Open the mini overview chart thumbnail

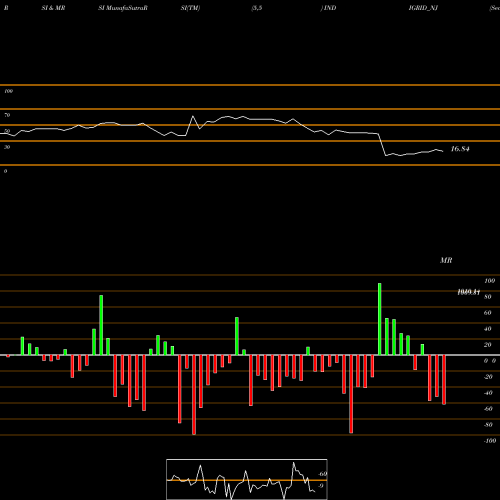tap(247, 479)
